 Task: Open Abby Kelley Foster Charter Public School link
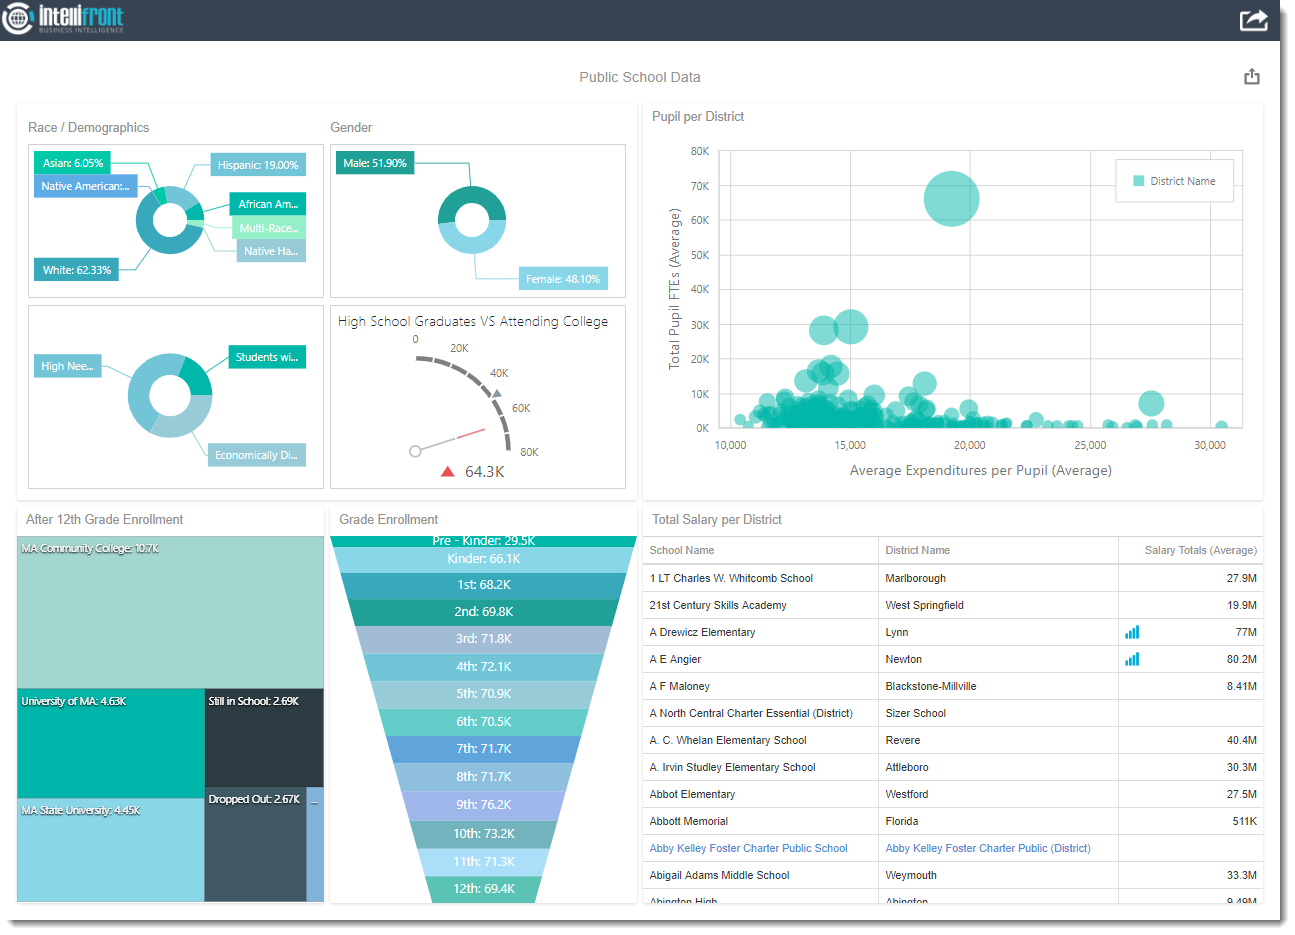tap(748, 848)
